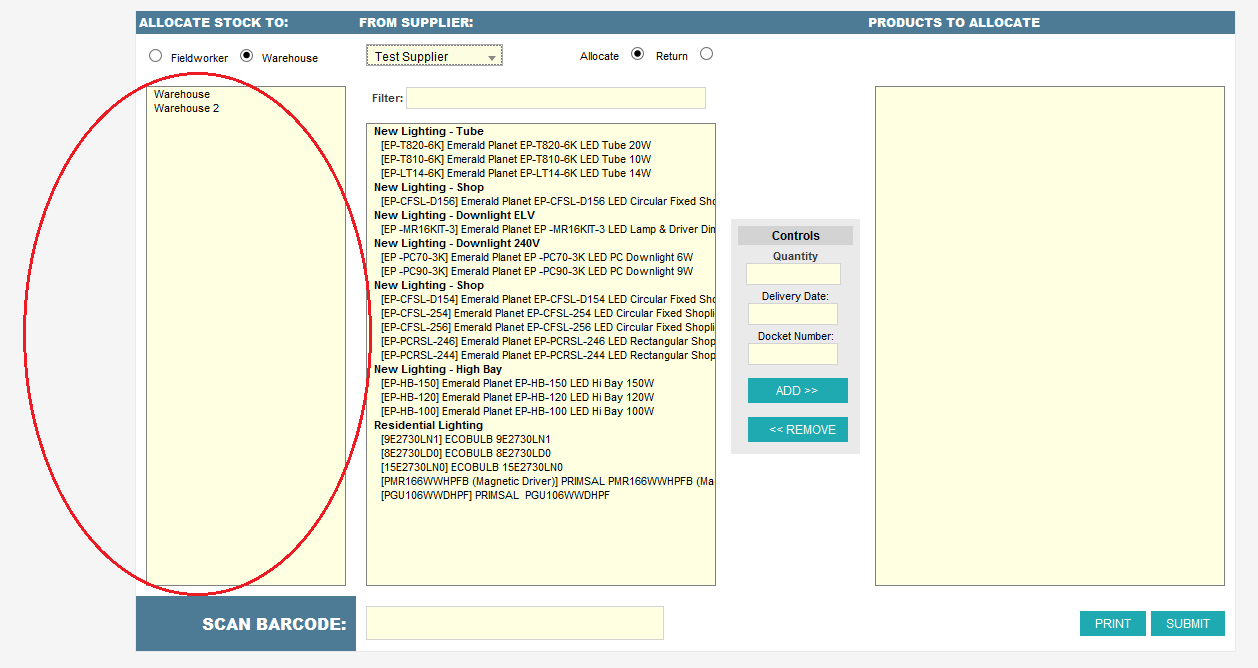Click the Filter text field
The image size is (1258, 668).
pos(555,98)
